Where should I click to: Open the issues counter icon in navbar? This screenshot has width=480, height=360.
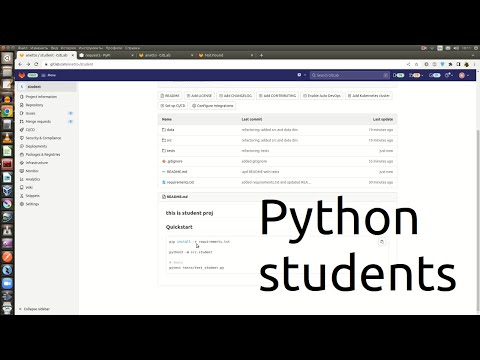[398, 75]
